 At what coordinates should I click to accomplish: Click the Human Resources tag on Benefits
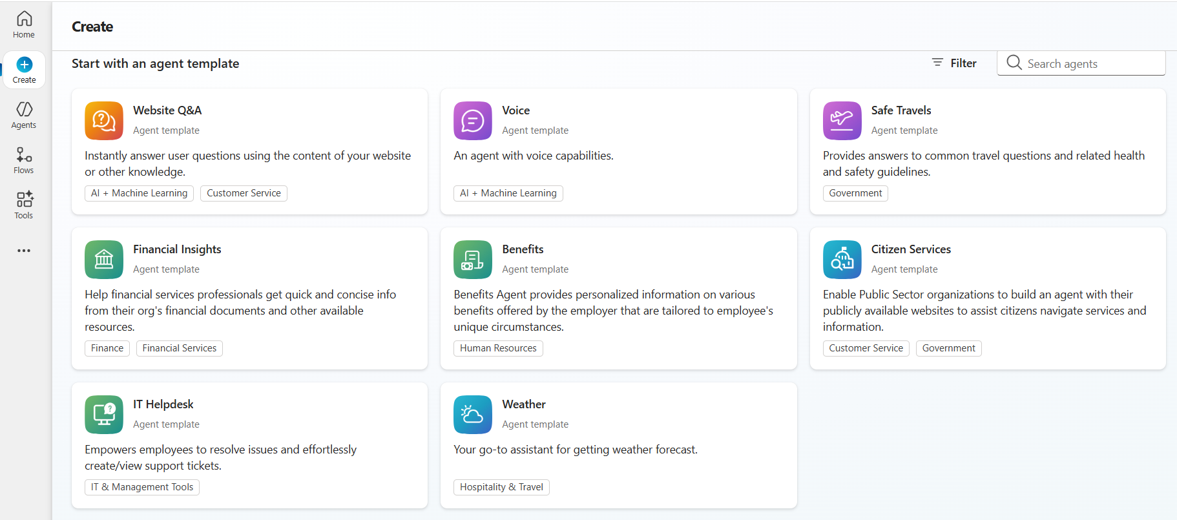point(498,348)
